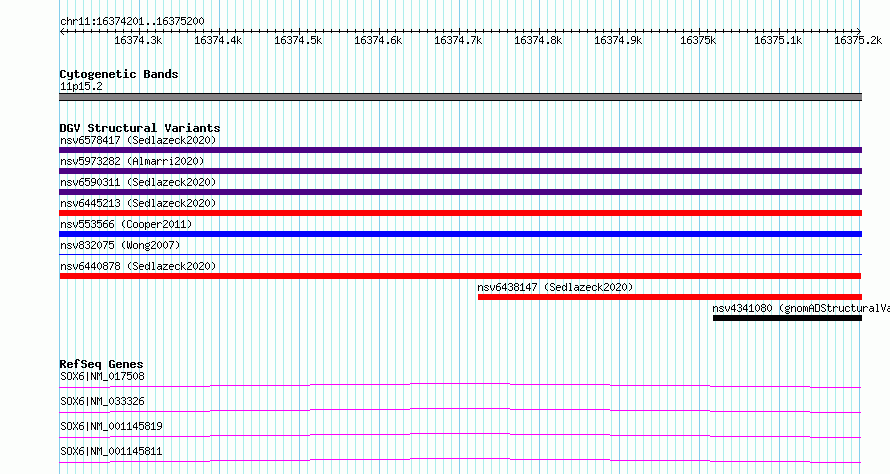Open the SOX6|NM_017508 transcript label
Viewport: 890px width, 474px height.
[x=102, y=376]
